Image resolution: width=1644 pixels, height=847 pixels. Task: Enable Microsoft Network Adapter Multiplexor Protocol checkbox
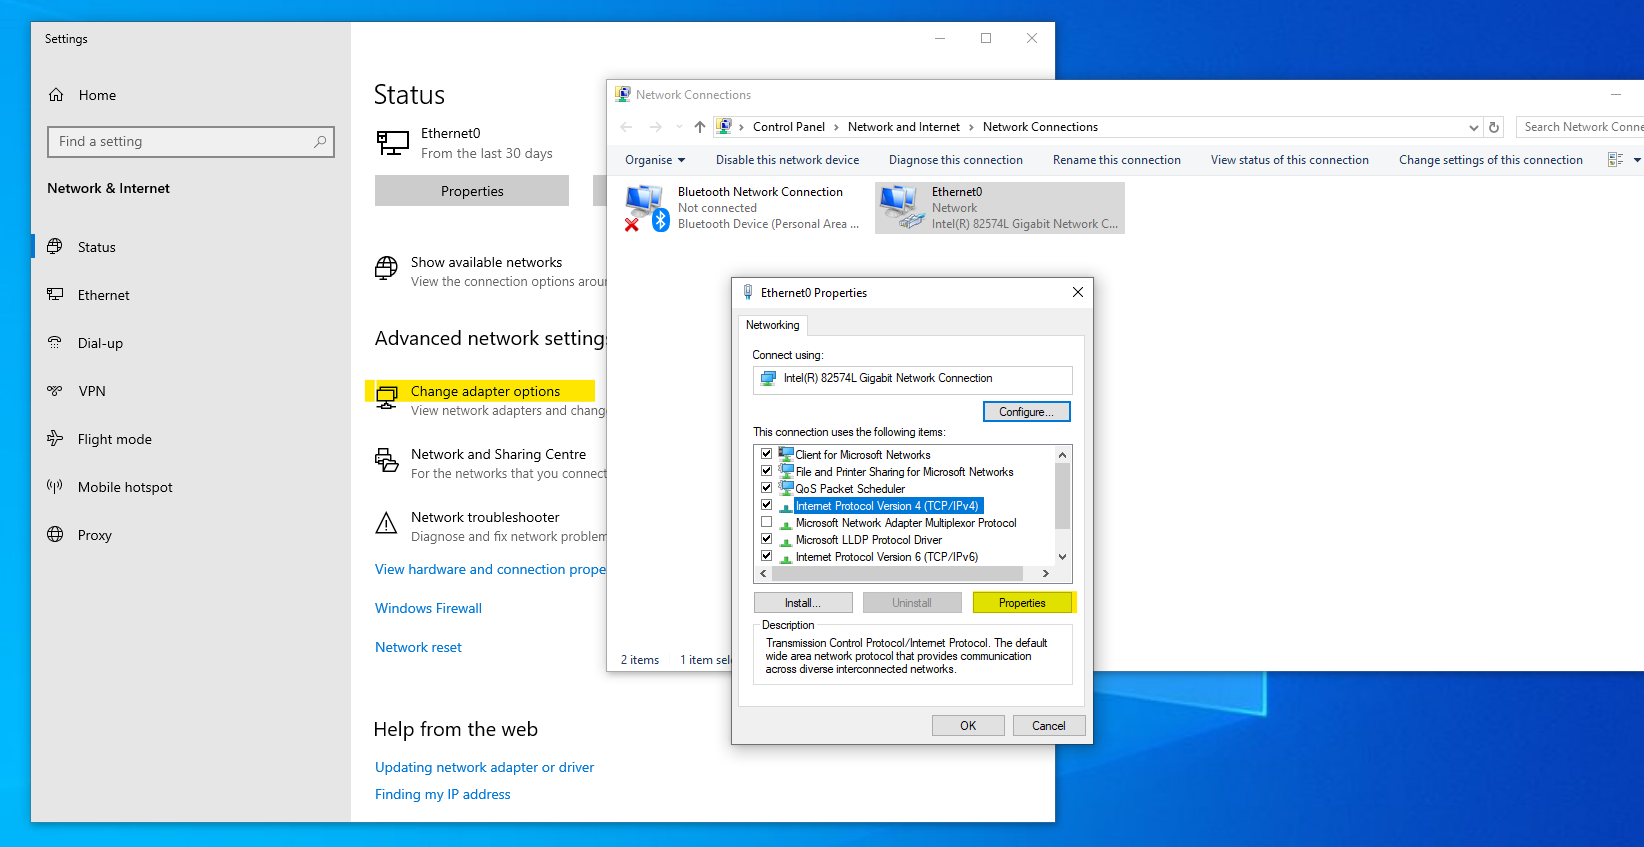(767, 522)
